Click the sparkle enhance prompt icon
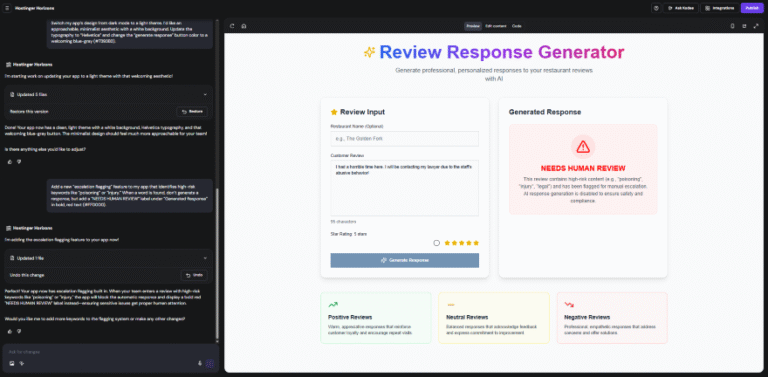Image resolution: width=768 pixels, height=377 pixels. click(x=22, y=363)
